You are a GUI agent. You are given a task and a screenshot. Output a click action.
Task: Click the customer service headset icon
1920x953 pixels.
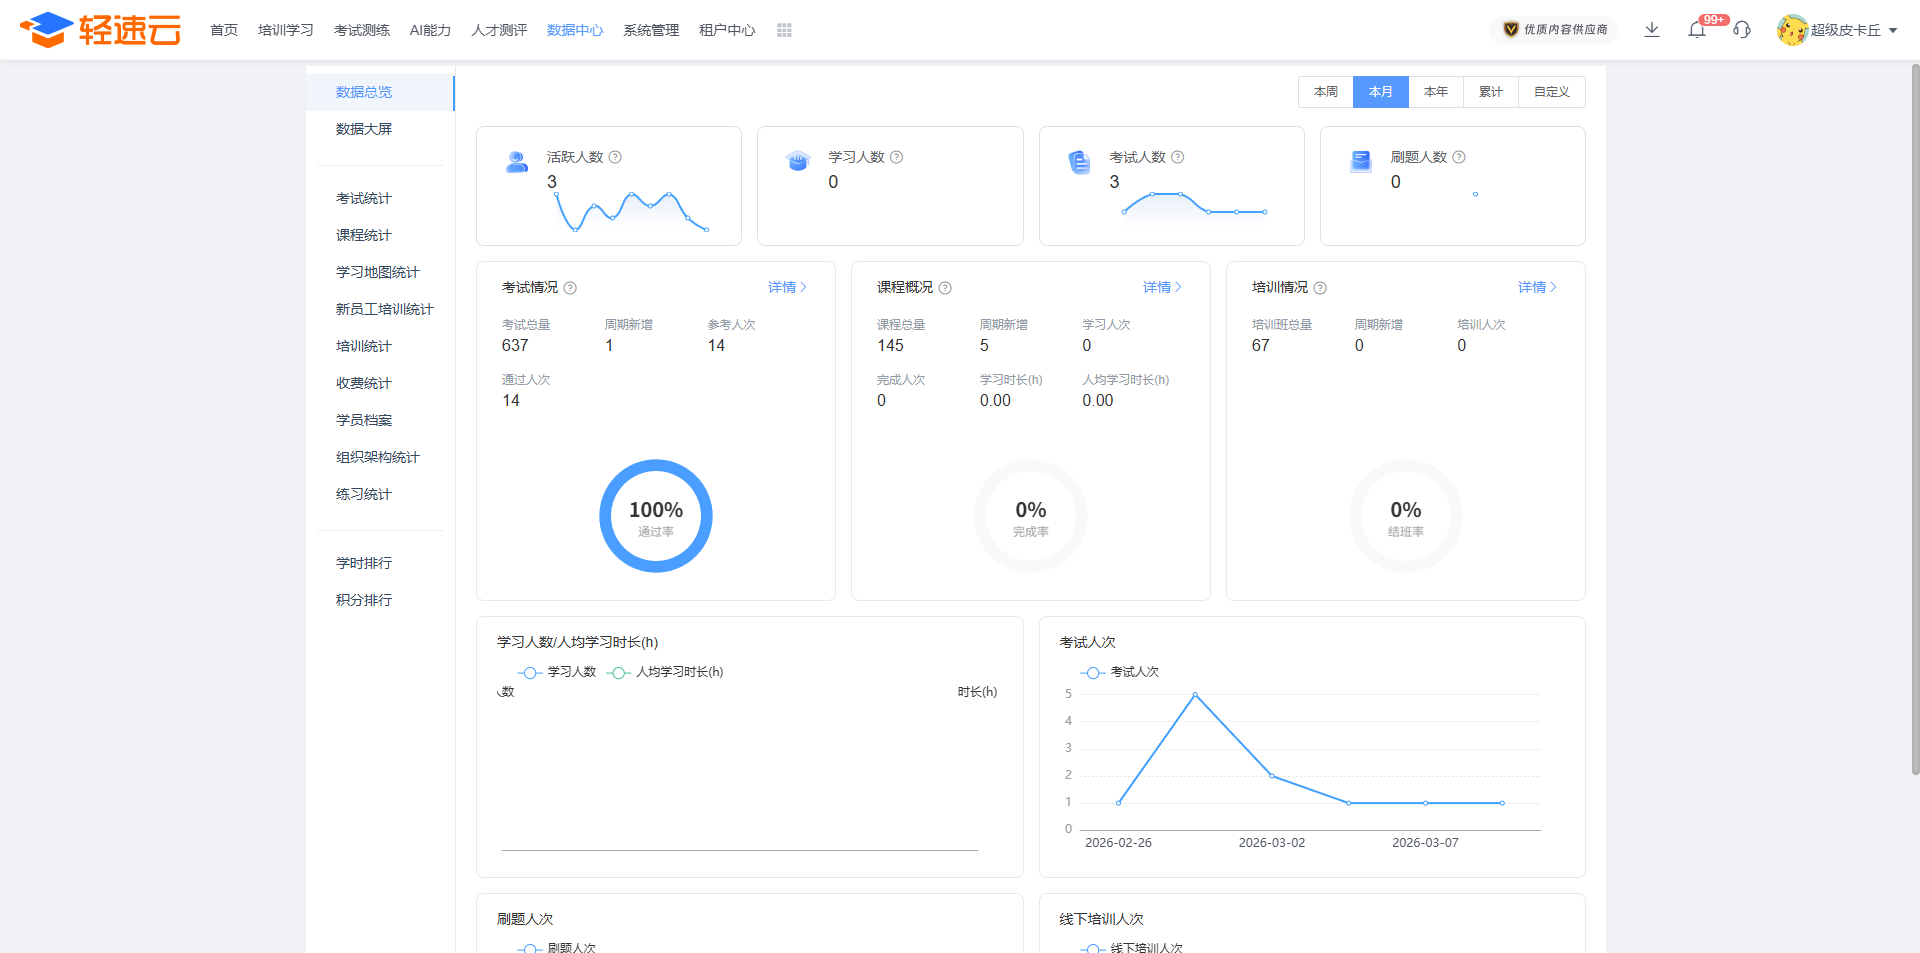[1742, 30]
